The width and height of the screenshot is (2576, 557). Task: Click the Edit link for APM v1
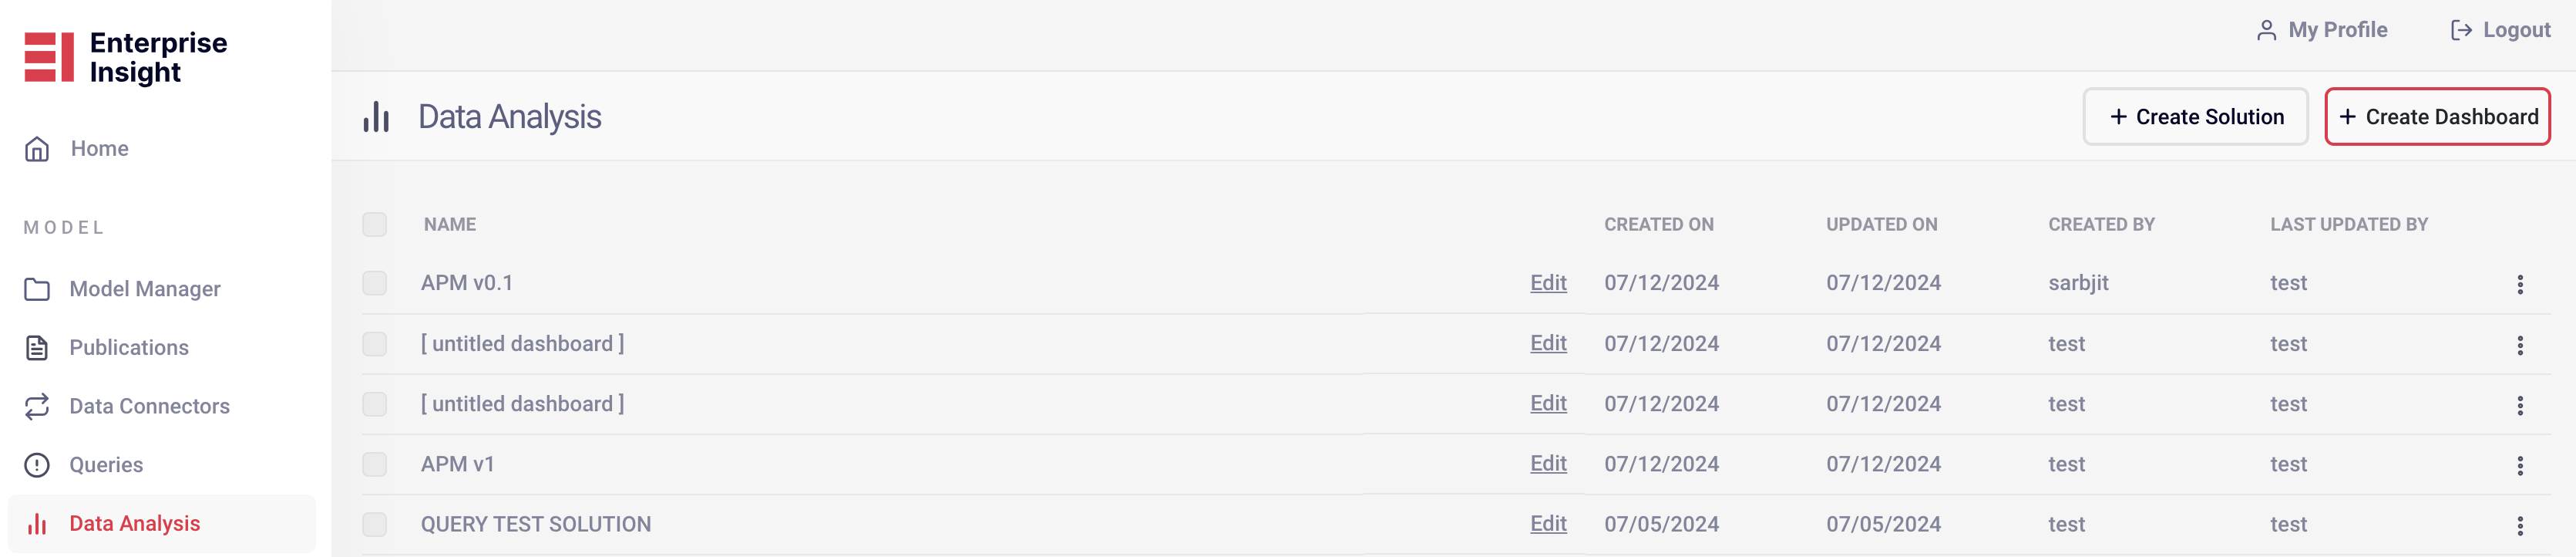(1548, 464)
